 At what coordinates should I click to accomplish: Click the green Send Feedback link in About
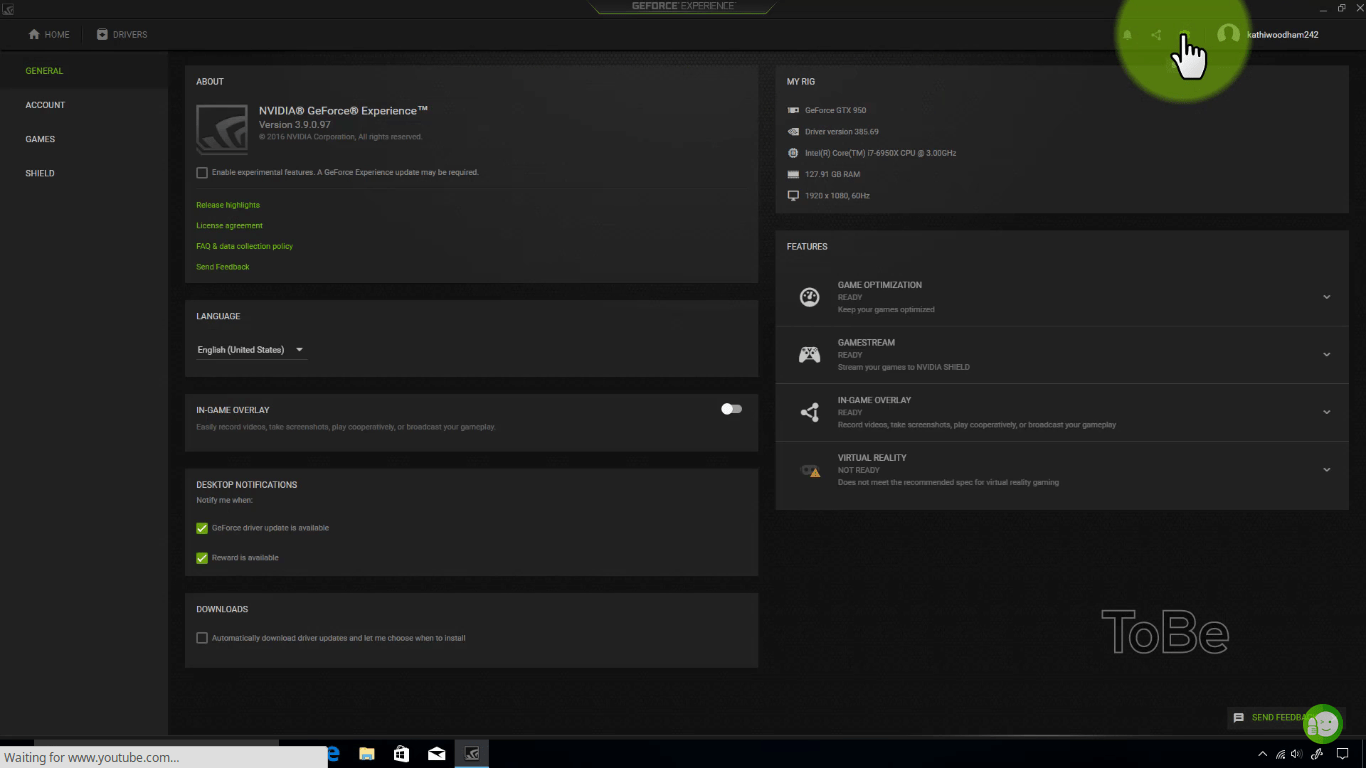(x=222, y=267)
